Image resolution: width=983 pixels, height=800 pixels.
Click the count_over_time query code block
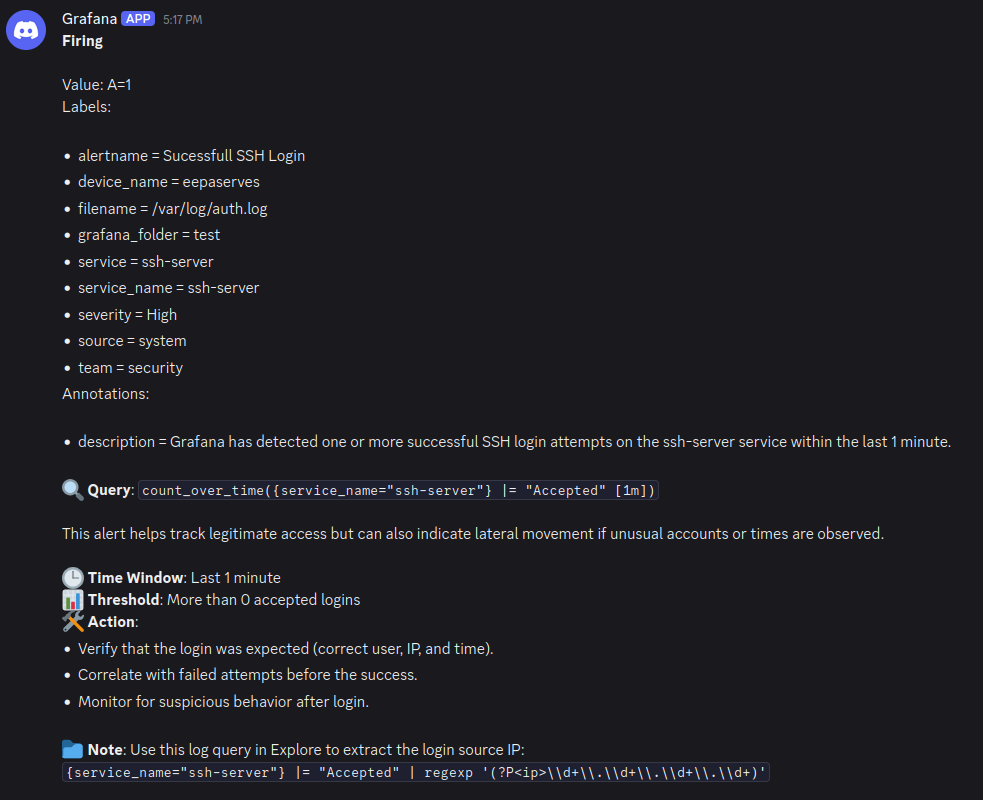[398, 490]
